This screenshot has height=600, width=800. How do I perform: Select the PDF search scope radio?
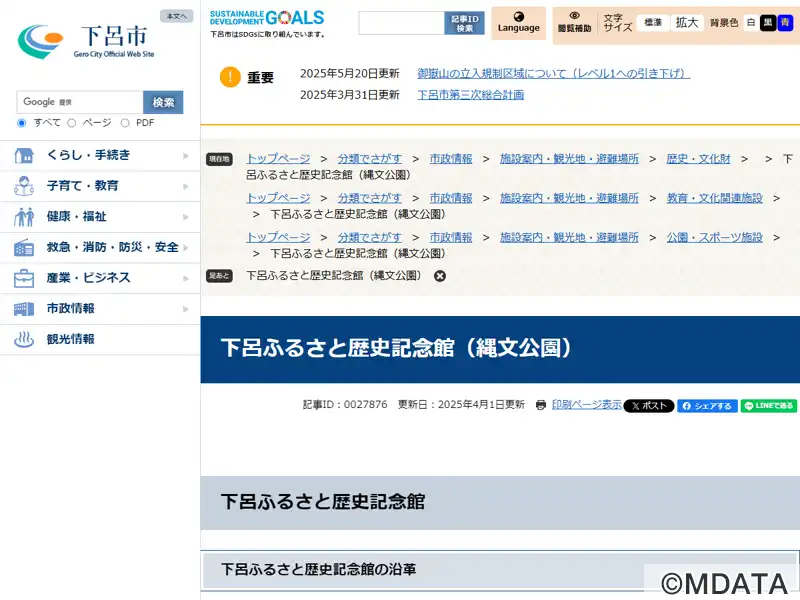[125, 123]
